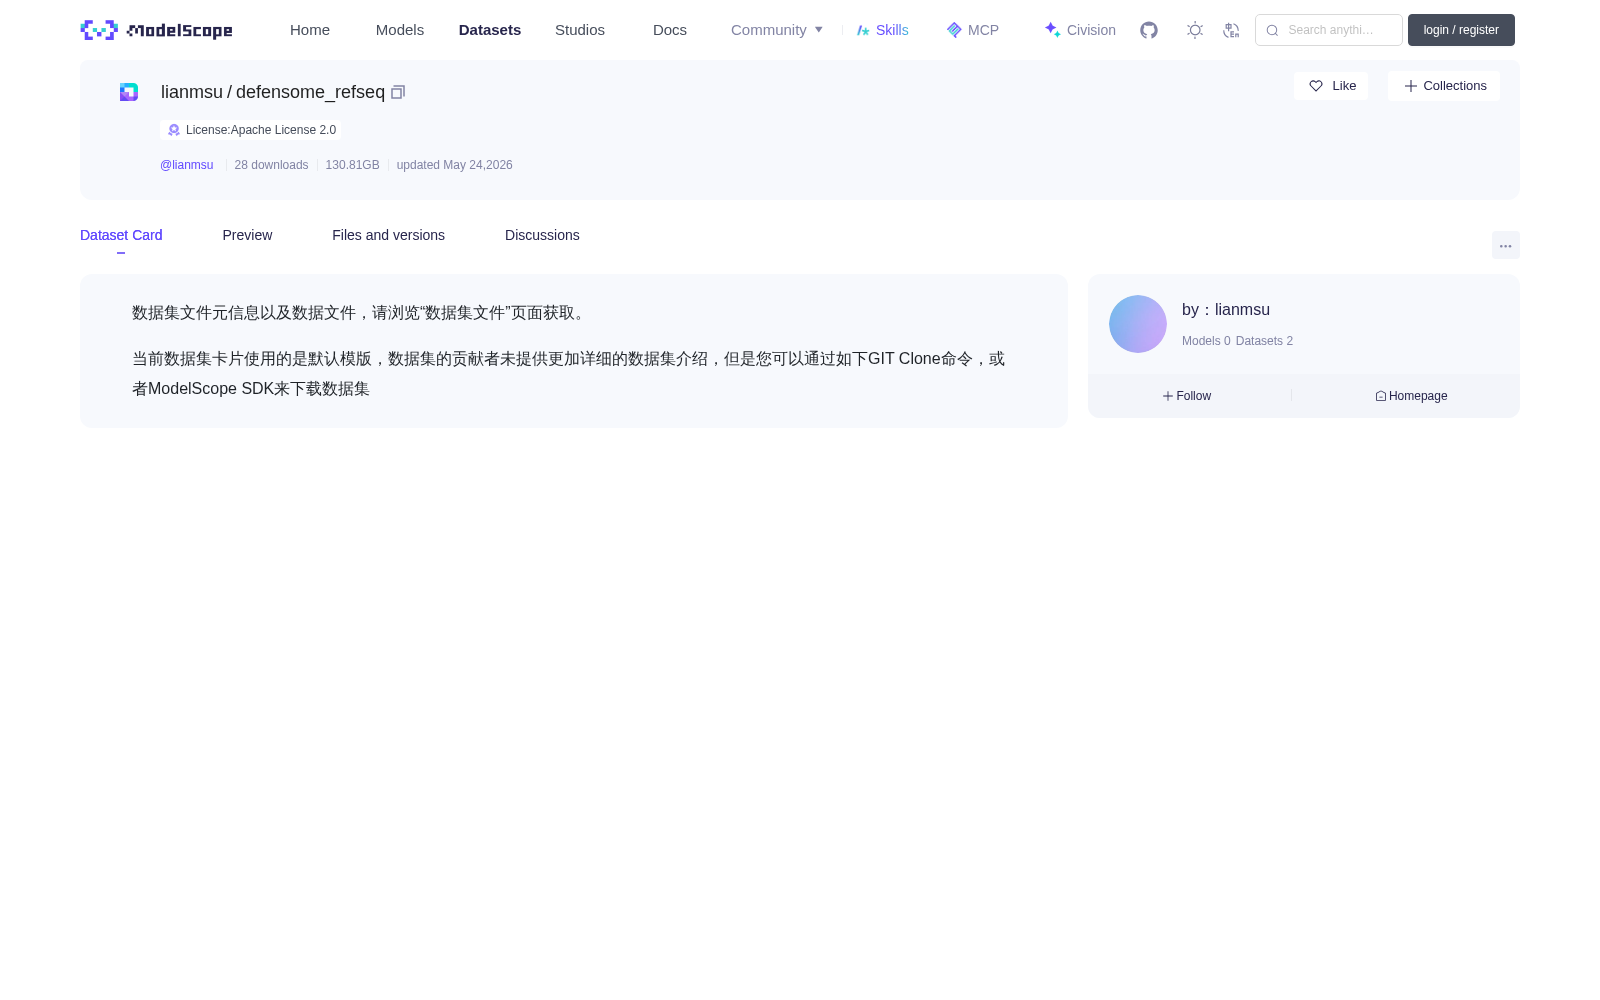This screenshot has width=1600, height=1000.
Task: Click the license badge icon
Action: pyautogui.click(x=174, y=130)
